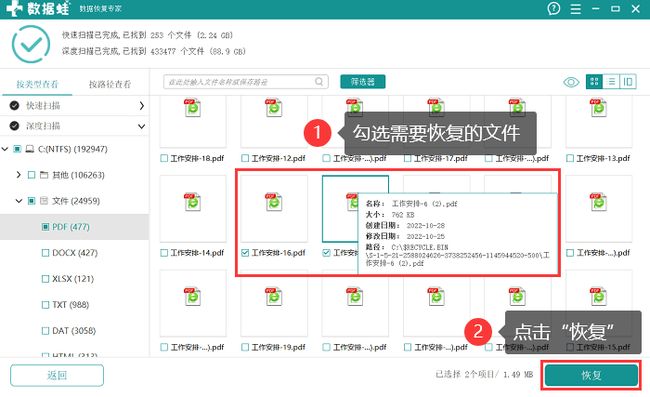This screenshot has width=650, height=397.
Task: Click PDF icon of 工作安排-16.pdf
Action: coord(274,202)
